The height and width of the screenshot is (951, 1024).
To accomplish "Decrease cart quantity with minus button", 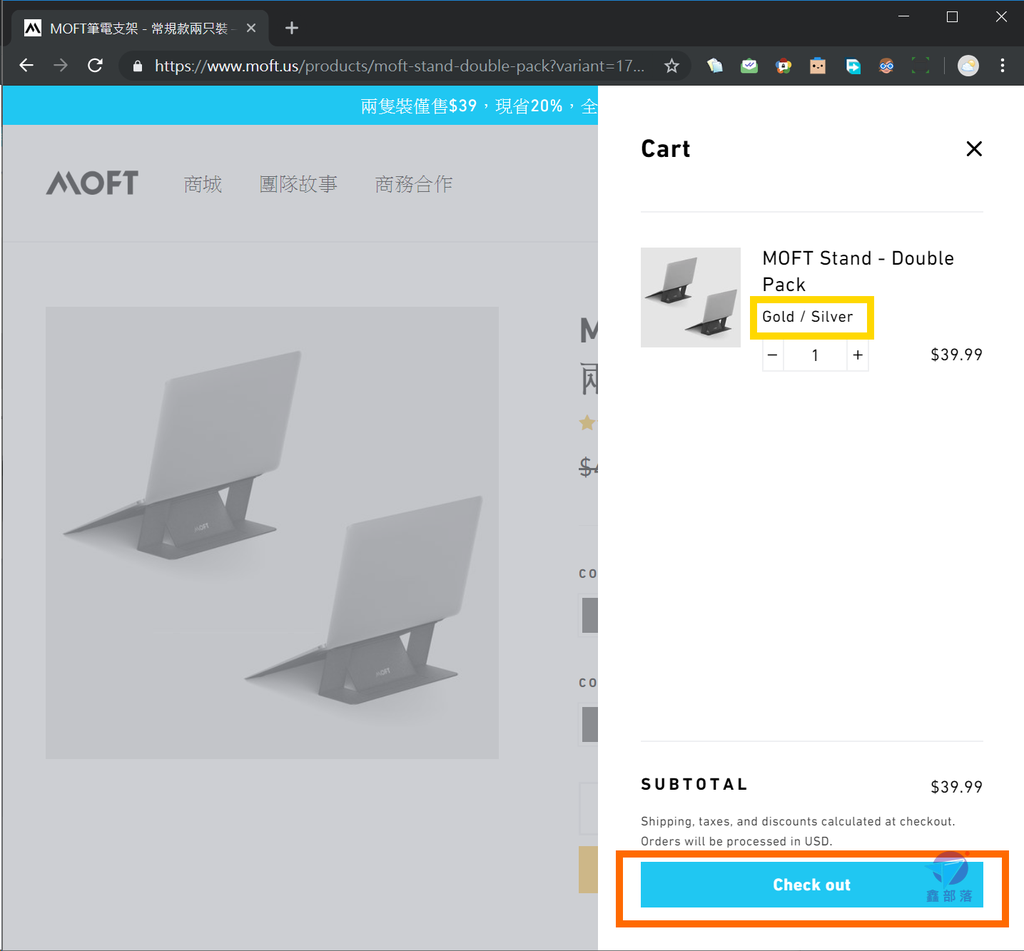I will tap(773, 355).
